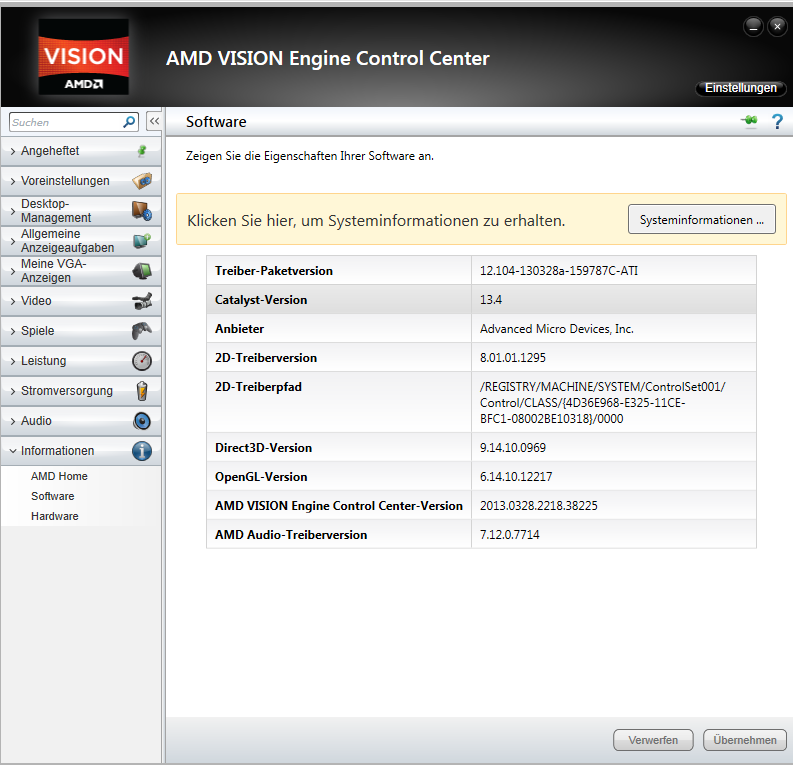Click the Spiele gamepad icon
793x765 pixels.
[x=142, y=331]
